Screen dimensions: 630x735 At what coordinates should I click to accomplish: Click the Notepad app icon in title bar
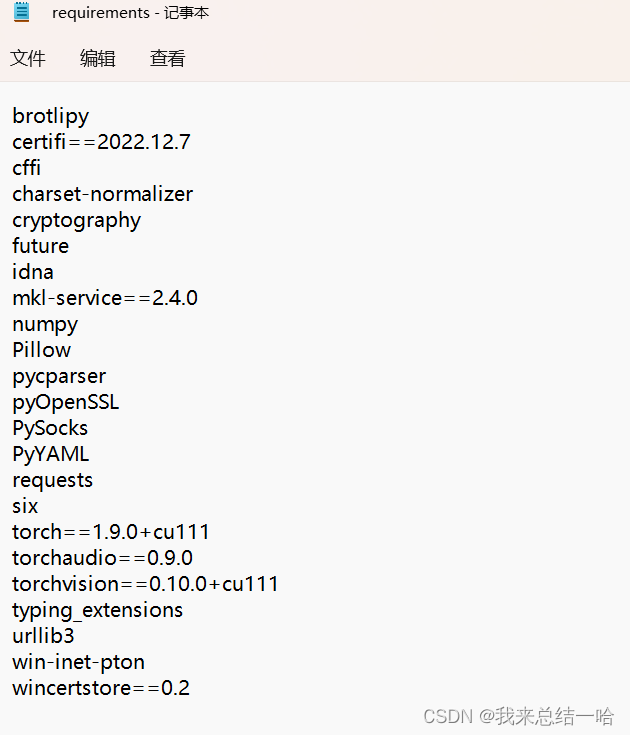point(22,12)
